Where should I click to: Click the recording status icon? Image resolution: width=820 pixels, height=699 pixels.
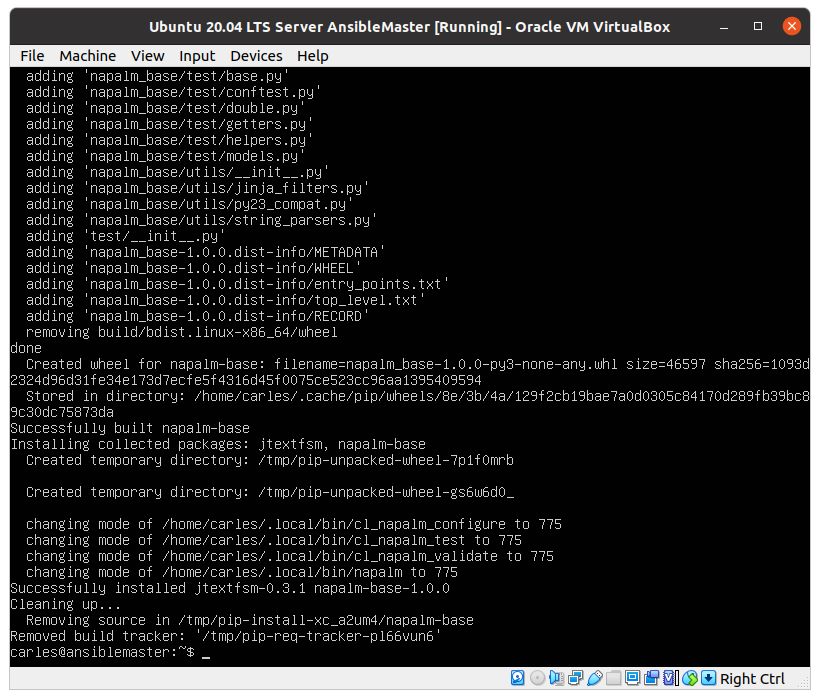point(652,678)
